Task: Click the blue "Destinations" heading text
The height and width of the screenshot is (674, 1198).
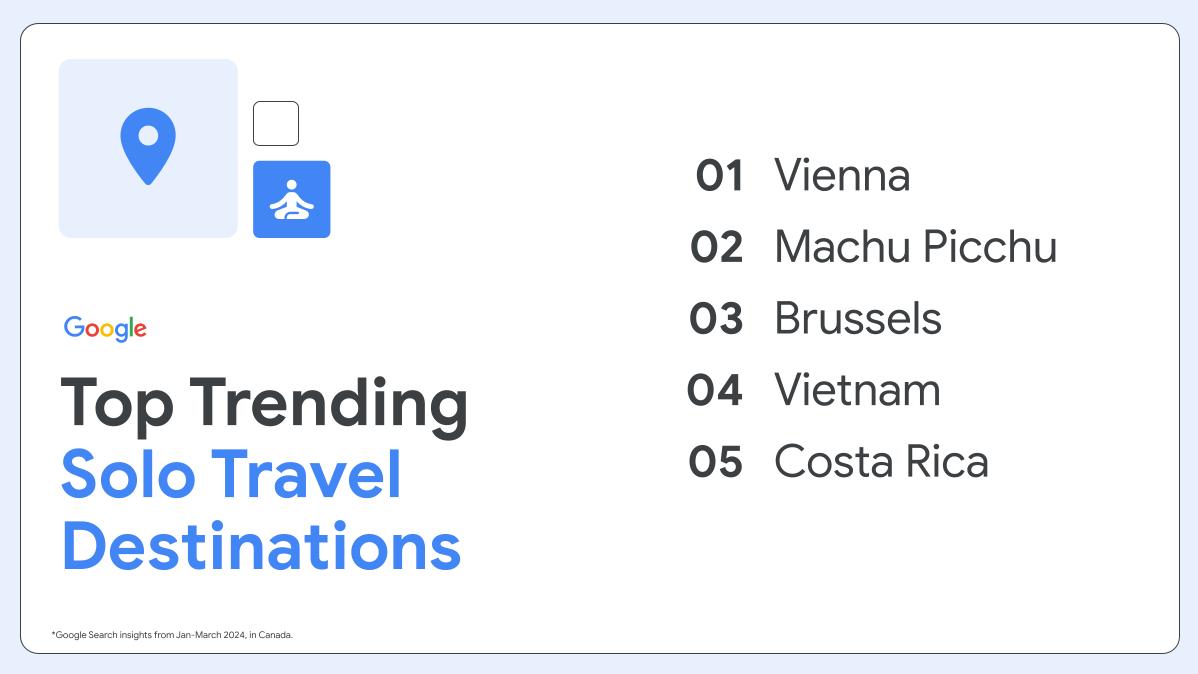Action: point(261,546)
